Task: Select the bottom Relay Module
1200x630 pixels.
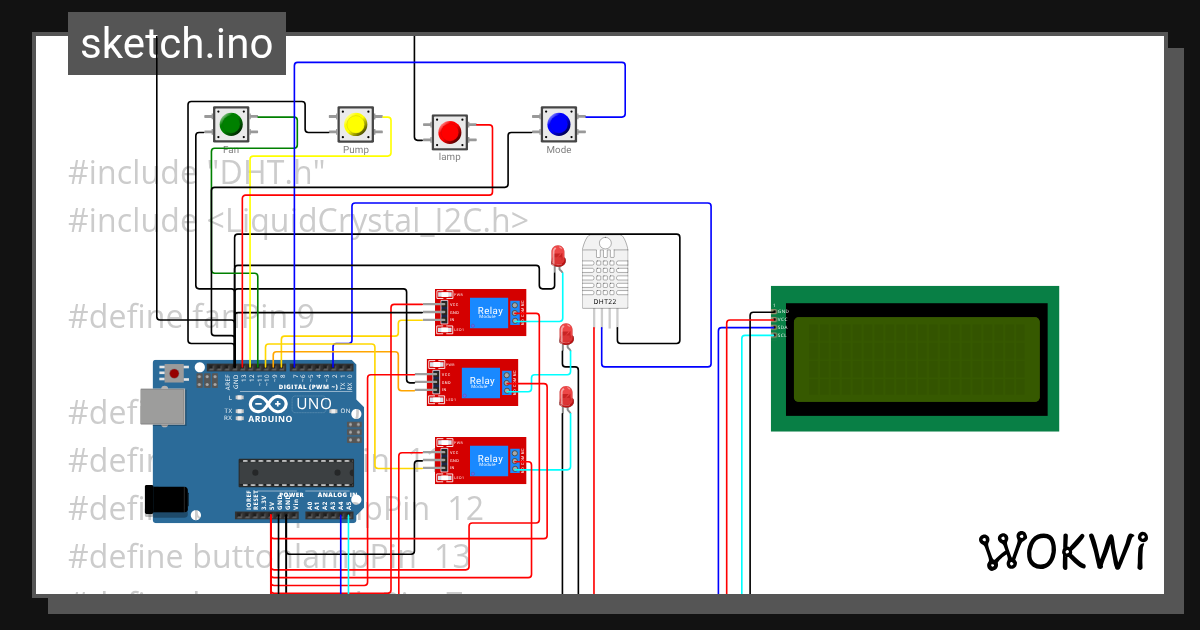Action: click(x=480, y=460)
